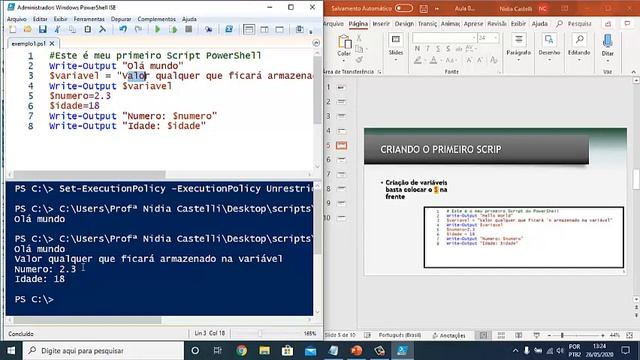Start slideshow icon in PowerPoint status bar
Viewport: 640px width, 360px height.
point(536,335)
